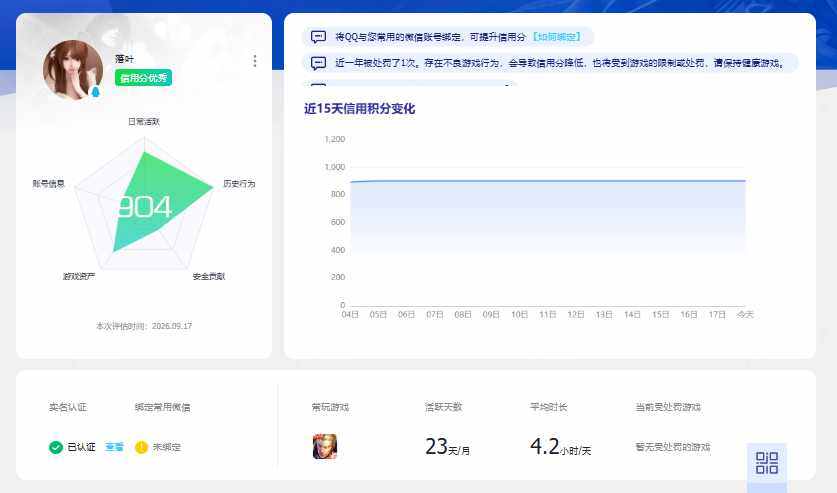Click the 800 y-axis label
The width and height of the screenshot is (837, 493).
pos(338,194)
